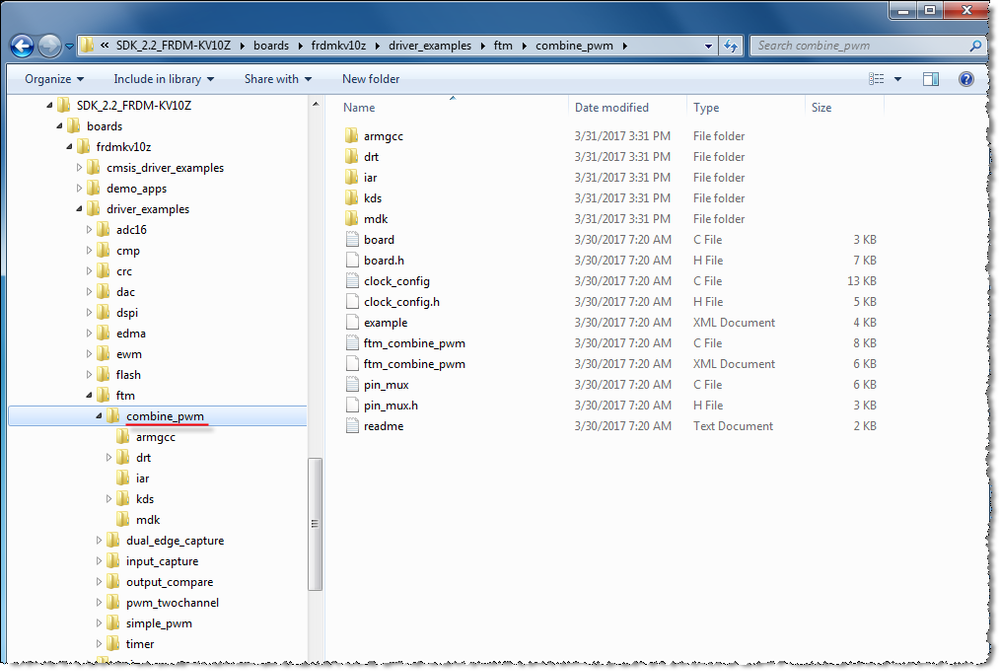999x671 pixels.
Task: Click the New folder button
Action: tap(369, 79)
